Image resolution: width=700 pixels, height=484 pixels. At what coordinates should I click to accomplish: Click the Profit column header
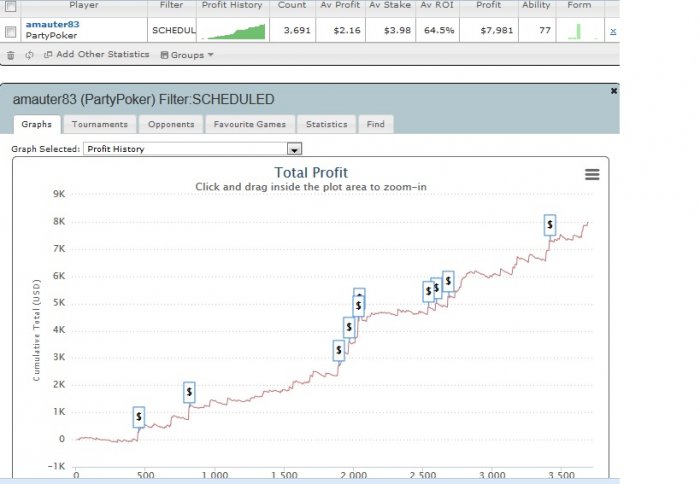tap(488, 5)
